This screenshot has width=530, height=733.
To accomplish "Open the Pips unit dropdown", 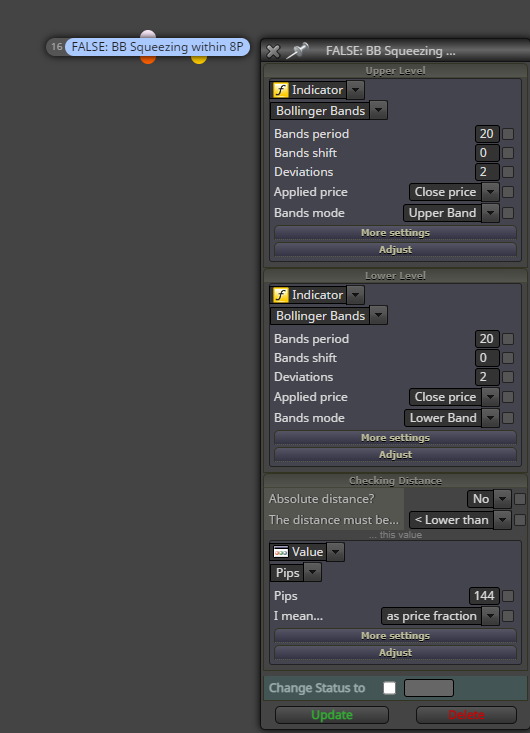I will click(x=313, y=573).
